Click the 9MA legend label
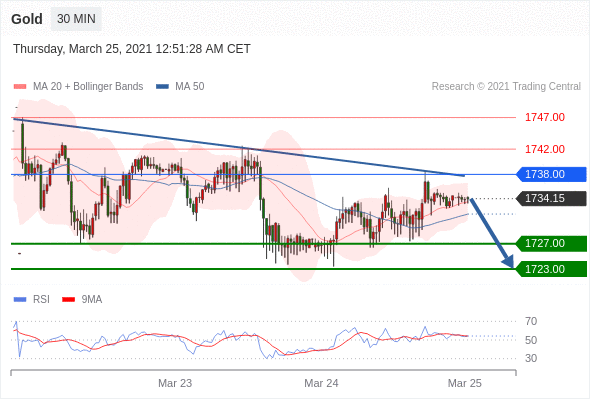The width and height of the screenshot is (590, 400). pos(92,300)
